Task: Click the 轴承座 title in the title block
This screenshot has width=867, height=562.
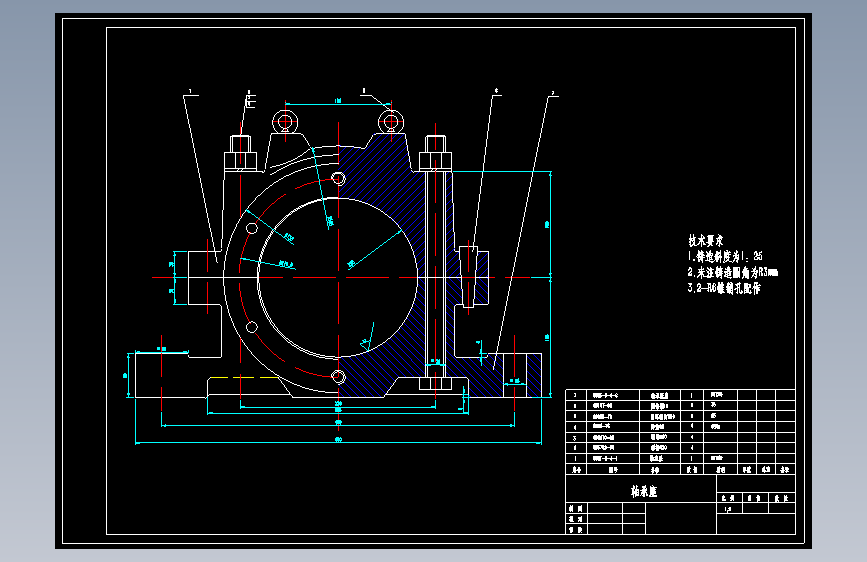Action: [x=644, y=492]
